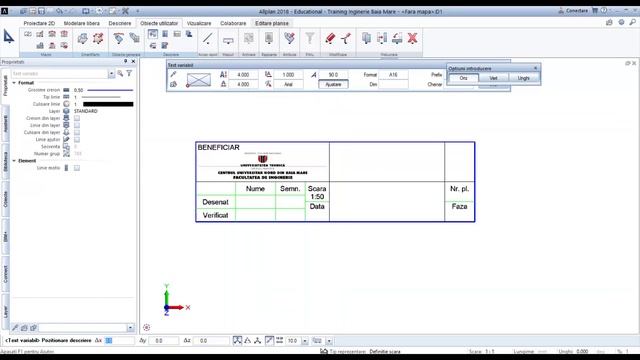Image resolution: width=640 pixels, height=360 pixels.
Task: Open the Format A16 field
Action: click(393, 75)
